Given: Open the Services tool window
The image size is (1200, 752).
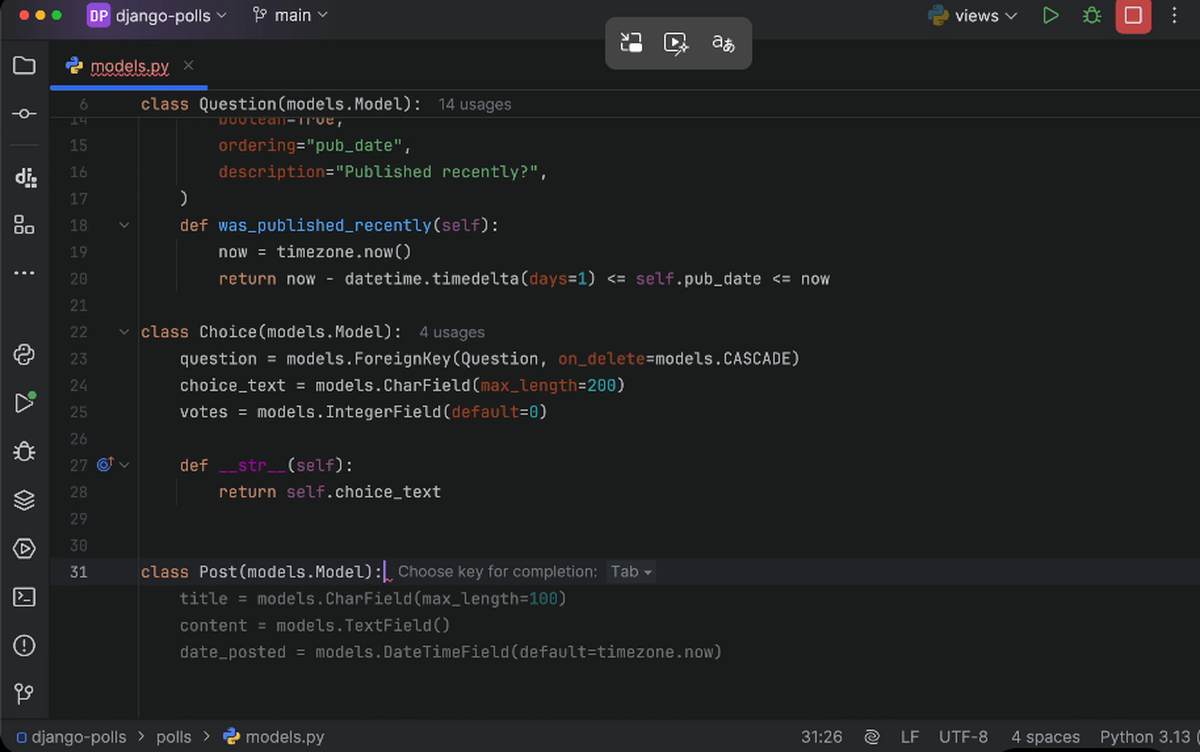Looking at the screenshot, I should click(24, 548).
